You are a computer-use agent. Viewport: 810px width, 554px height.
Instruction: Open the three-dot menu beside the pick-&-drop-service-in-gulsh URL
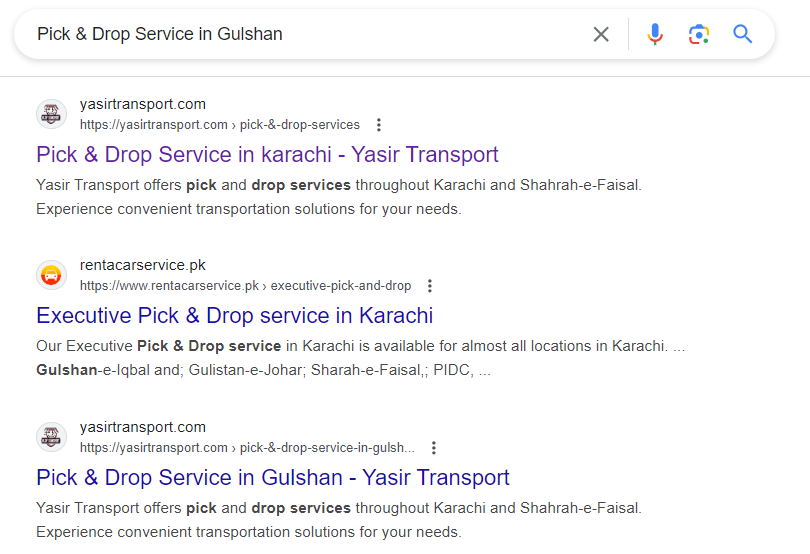[433, 448]
